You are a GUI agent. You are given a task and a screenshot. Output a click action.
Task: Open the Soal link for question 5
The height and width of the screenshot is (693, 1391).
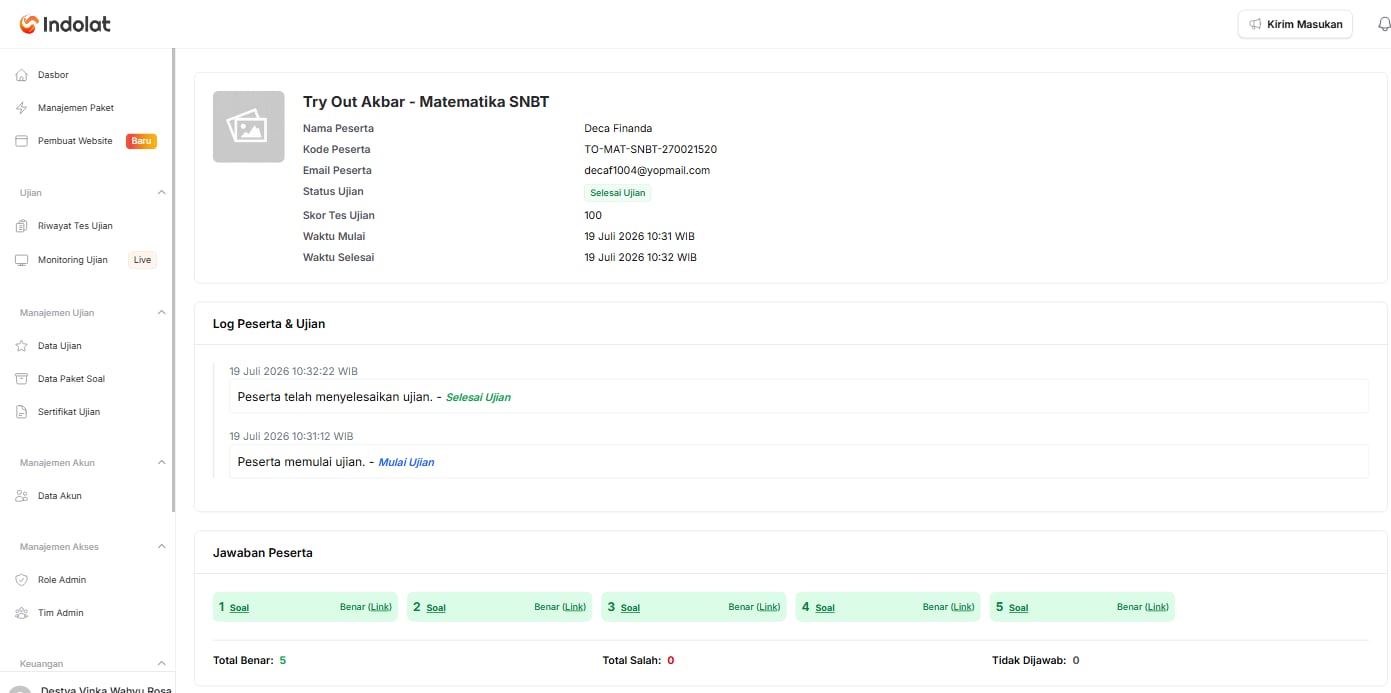click(1018, 608)
